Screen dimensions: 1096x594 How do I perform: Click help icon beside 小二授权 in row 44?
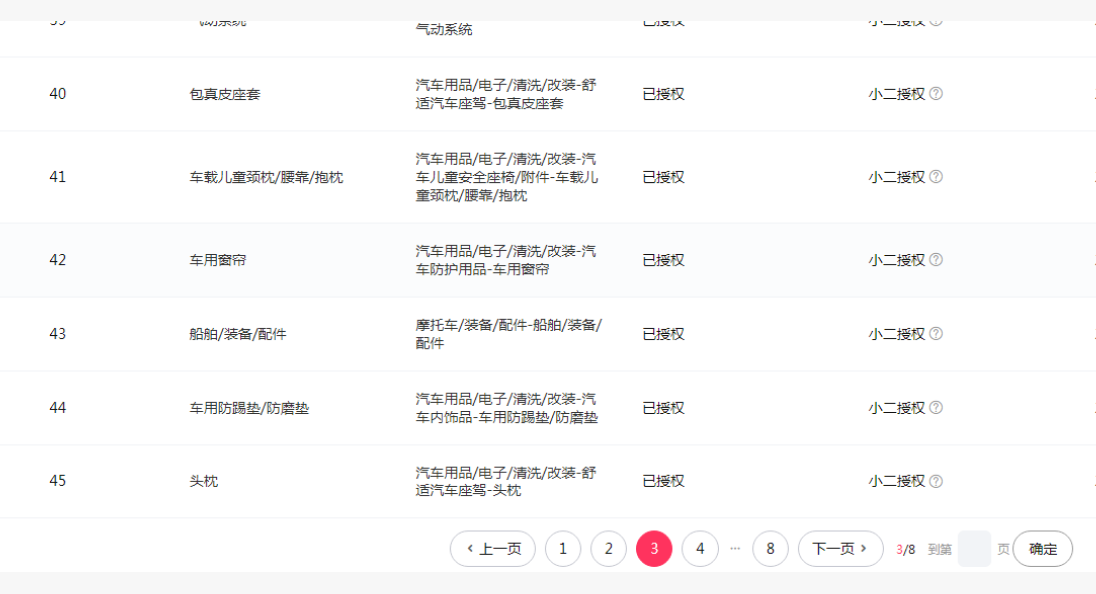tap(936, 408)
